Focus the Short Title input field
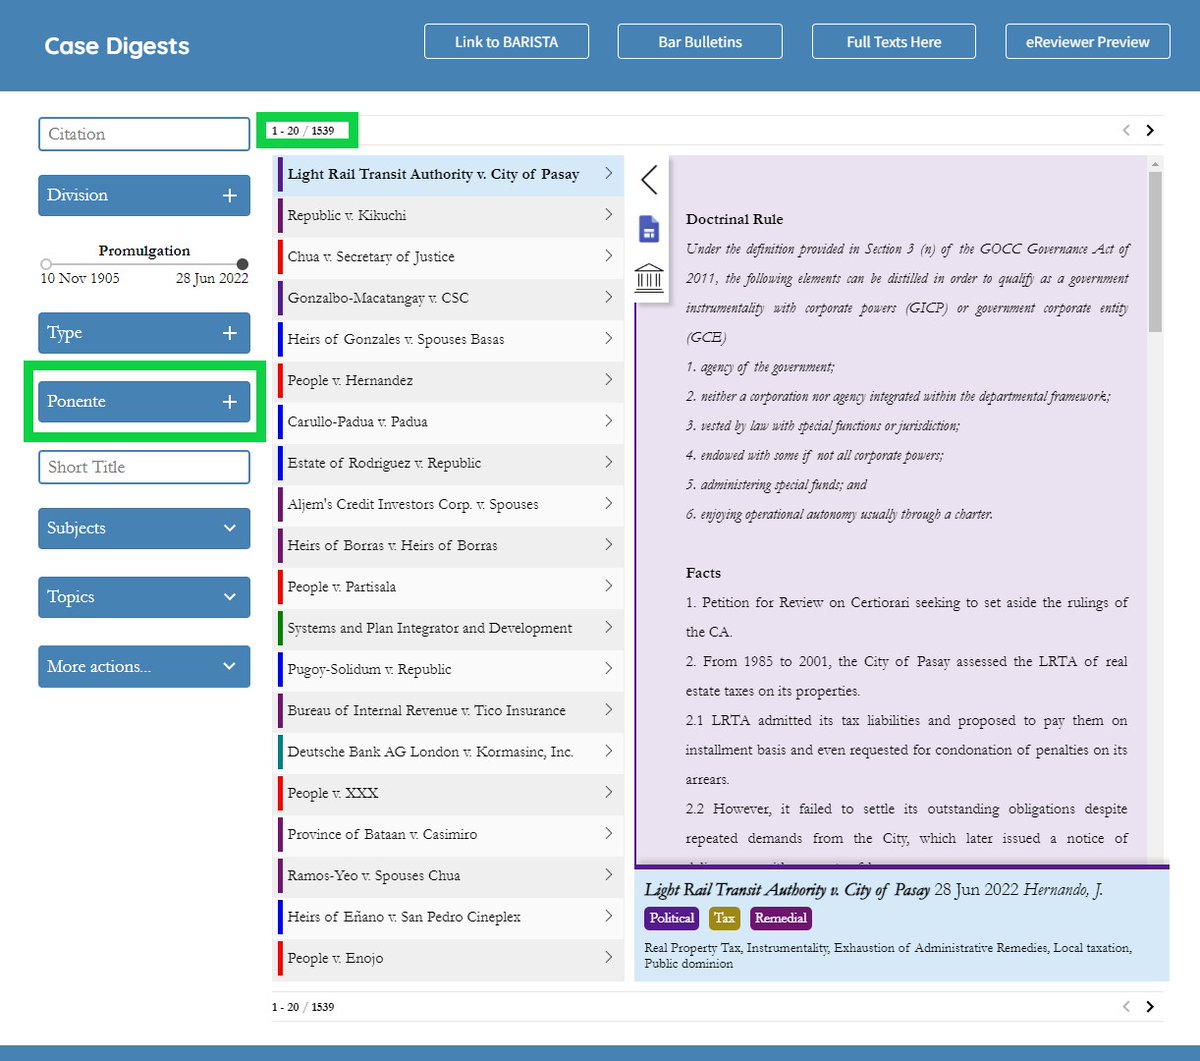This screenshot has width=1200, height=1061. point(144,467)
